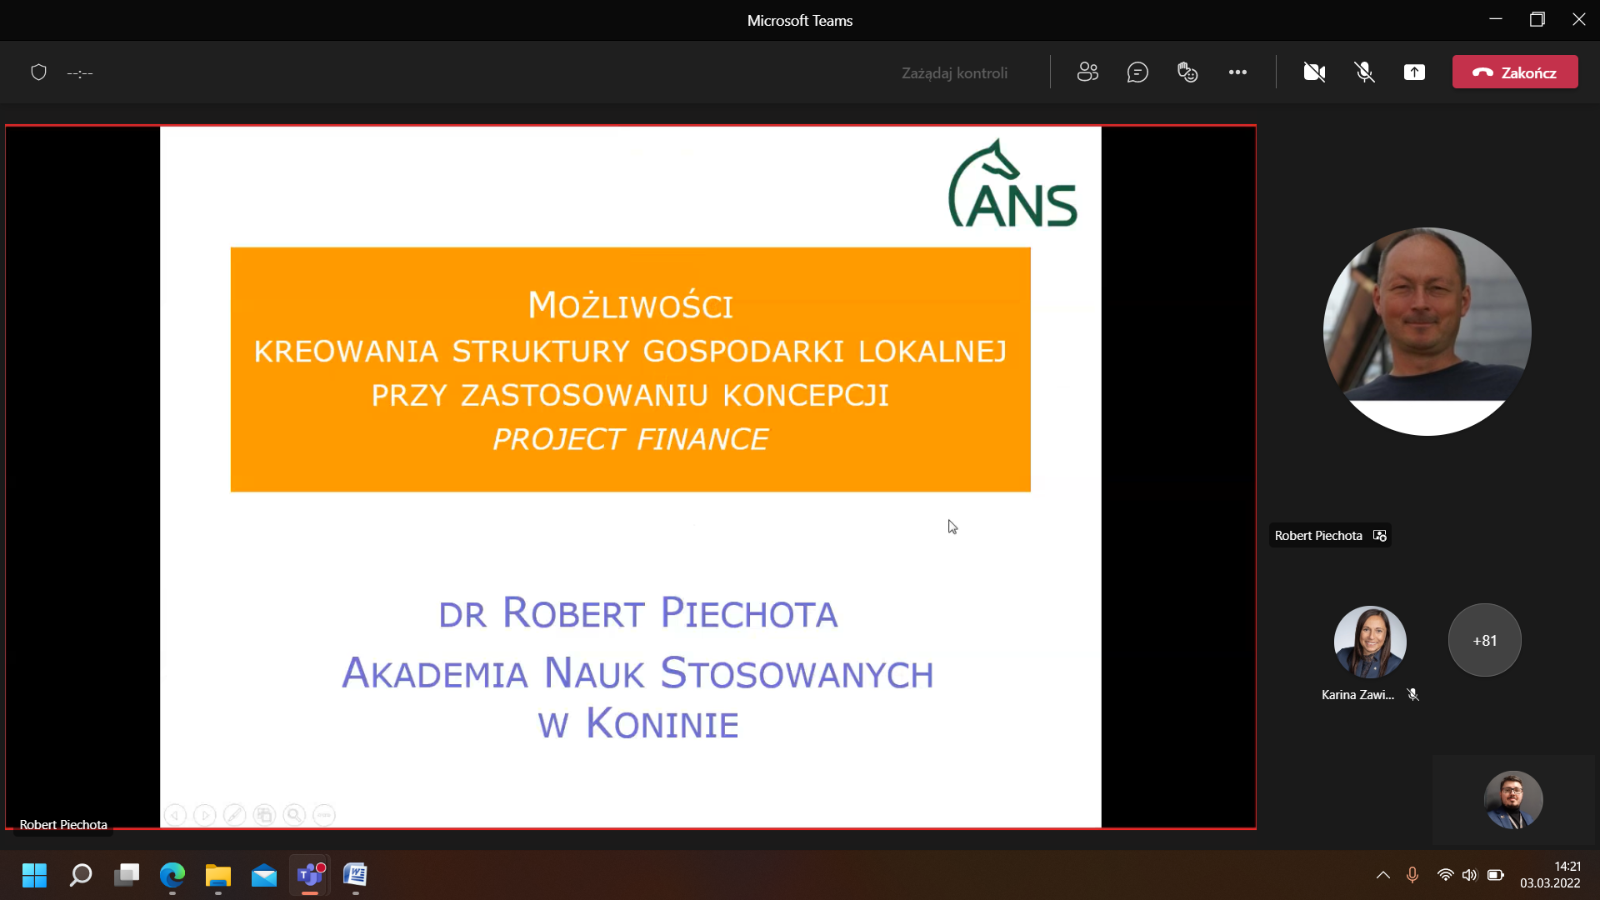The image size is (1600, 900).
Task: Click the slide zoom magnifier control
Action: point(294,815)
